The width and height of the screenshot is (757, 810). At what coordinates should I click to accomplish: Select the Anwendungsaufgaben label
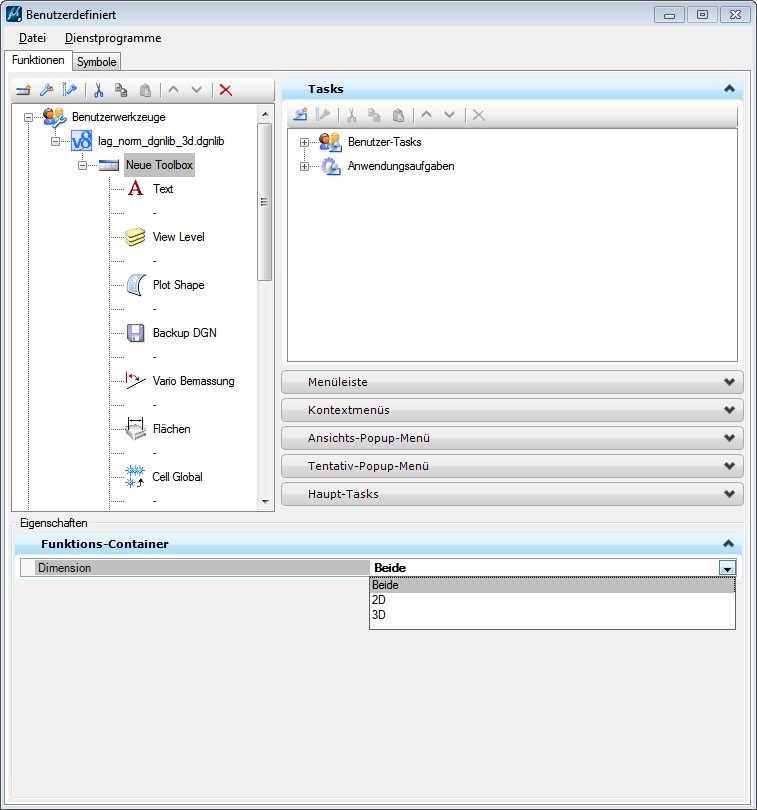pos(401,166)
